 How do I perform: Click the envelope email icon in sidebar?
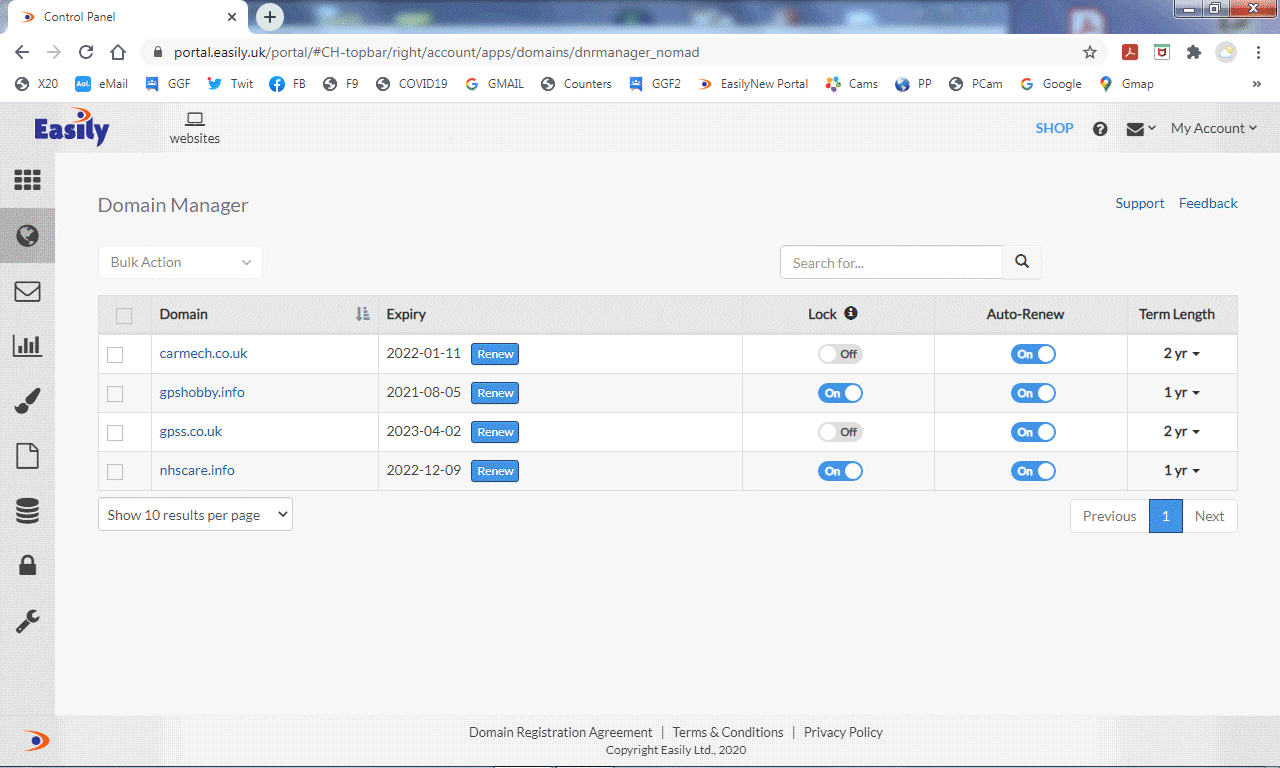[x=27, y=291]
